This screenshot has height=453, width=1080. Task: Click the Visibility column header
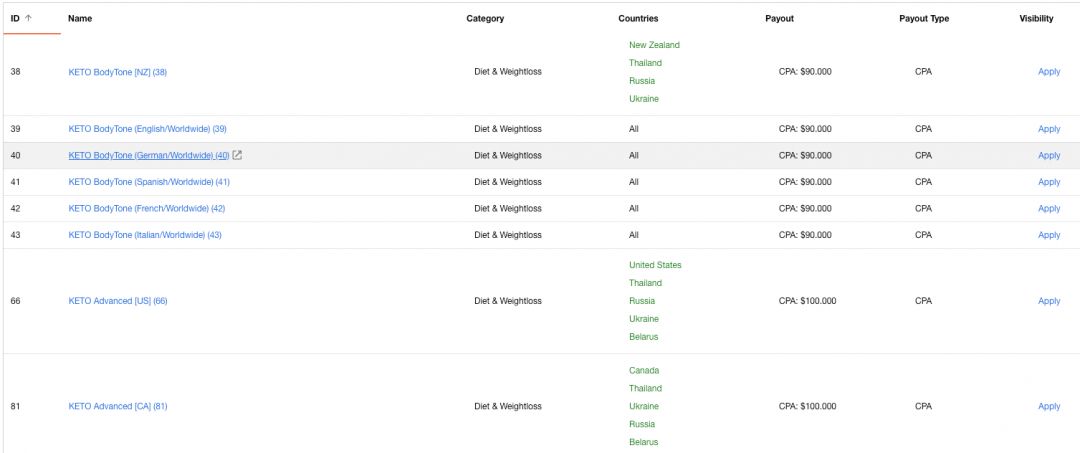[x=1036, y=18]
